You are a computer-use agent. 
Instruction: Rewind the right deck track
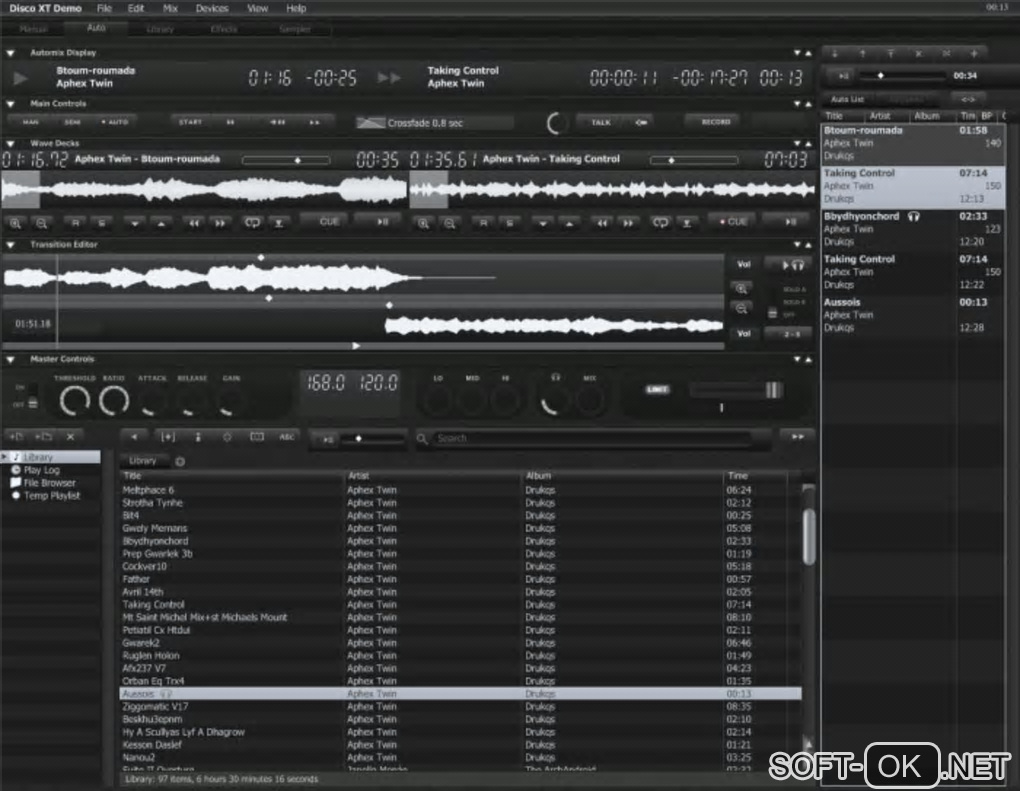point(602,223)
